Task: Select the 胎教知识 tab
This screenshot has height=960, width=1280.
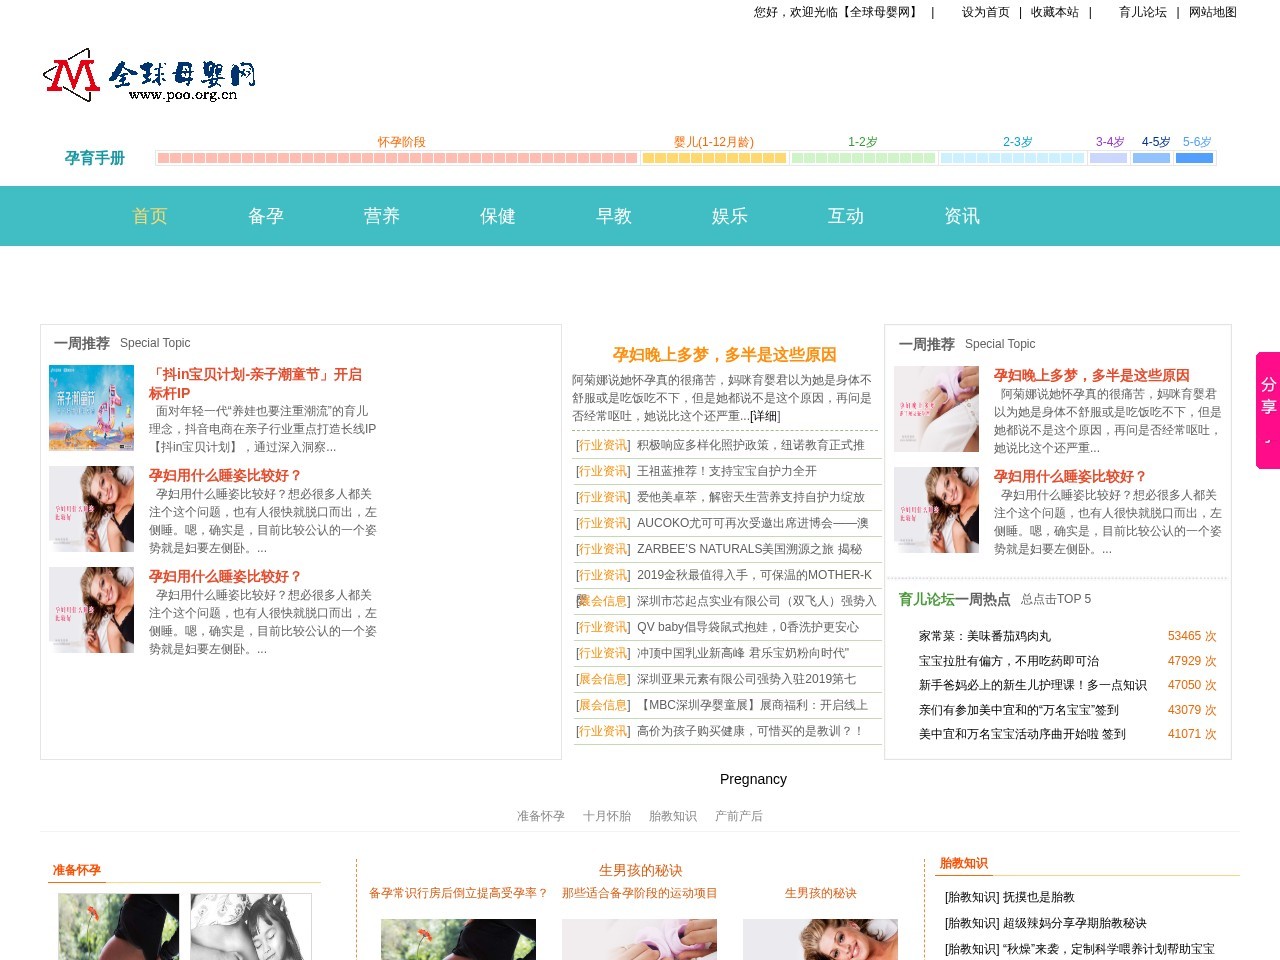Action: coord(673,816)
